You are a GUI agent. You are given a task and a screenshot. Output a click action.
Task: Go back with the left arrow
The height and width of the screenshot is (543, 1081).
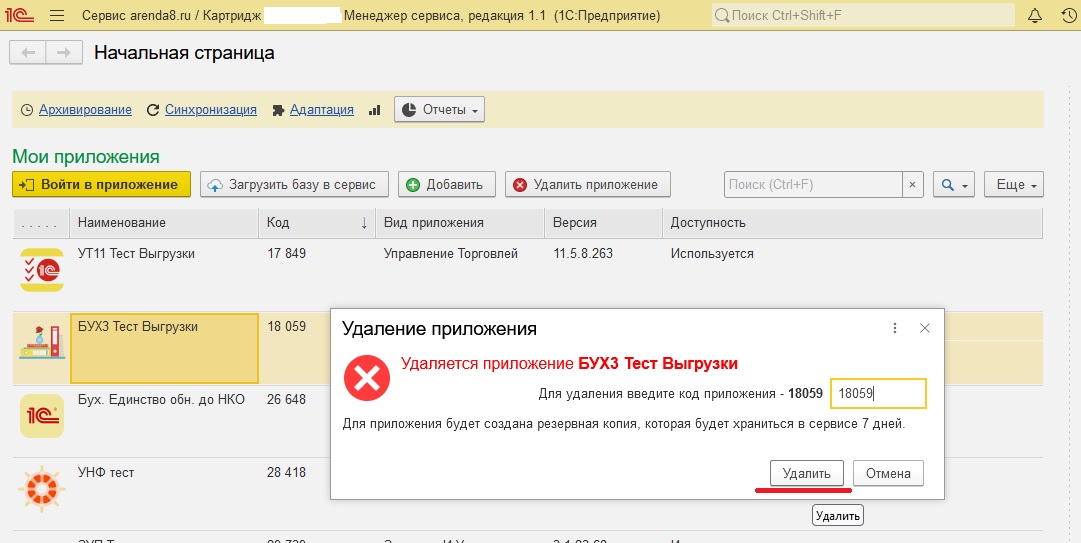point(28,53)
